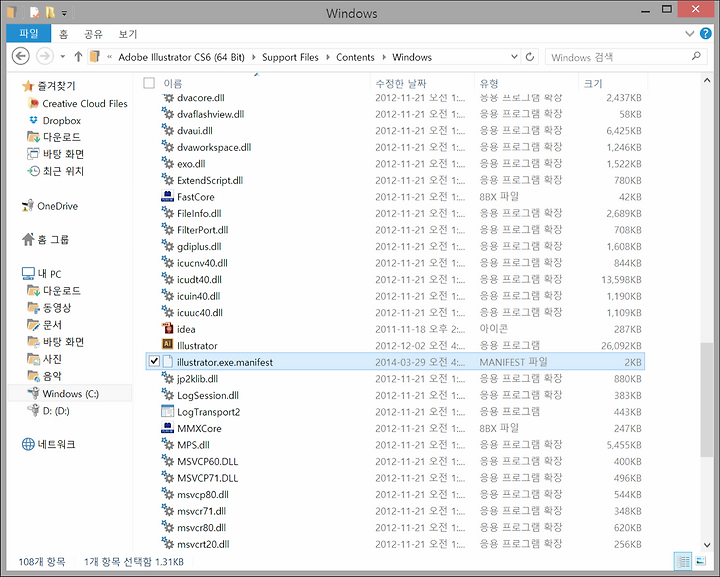Go up one folder level arrow

(x=78, y=57)
